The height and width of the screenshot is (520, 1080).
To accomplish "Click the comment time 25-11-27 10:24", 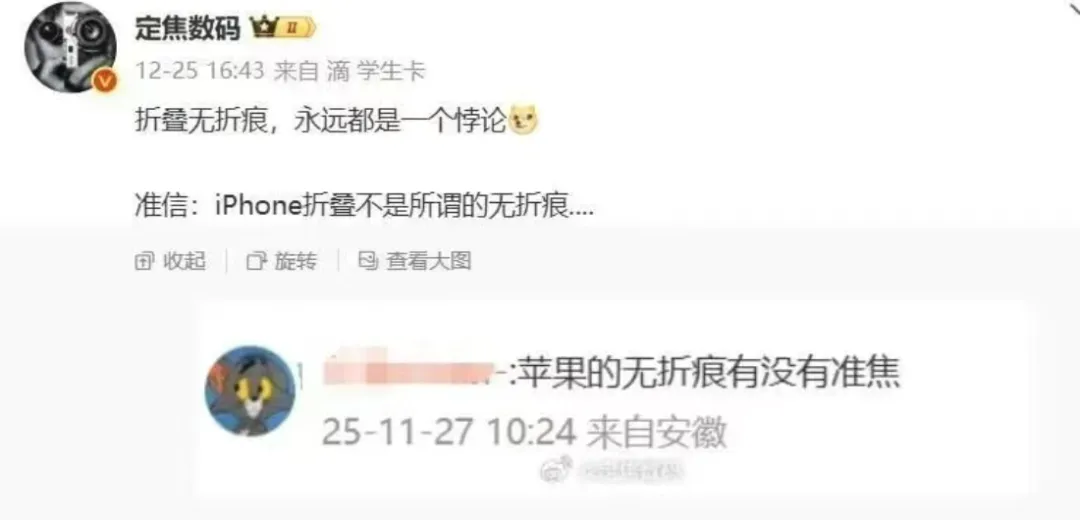I will 448,433.
